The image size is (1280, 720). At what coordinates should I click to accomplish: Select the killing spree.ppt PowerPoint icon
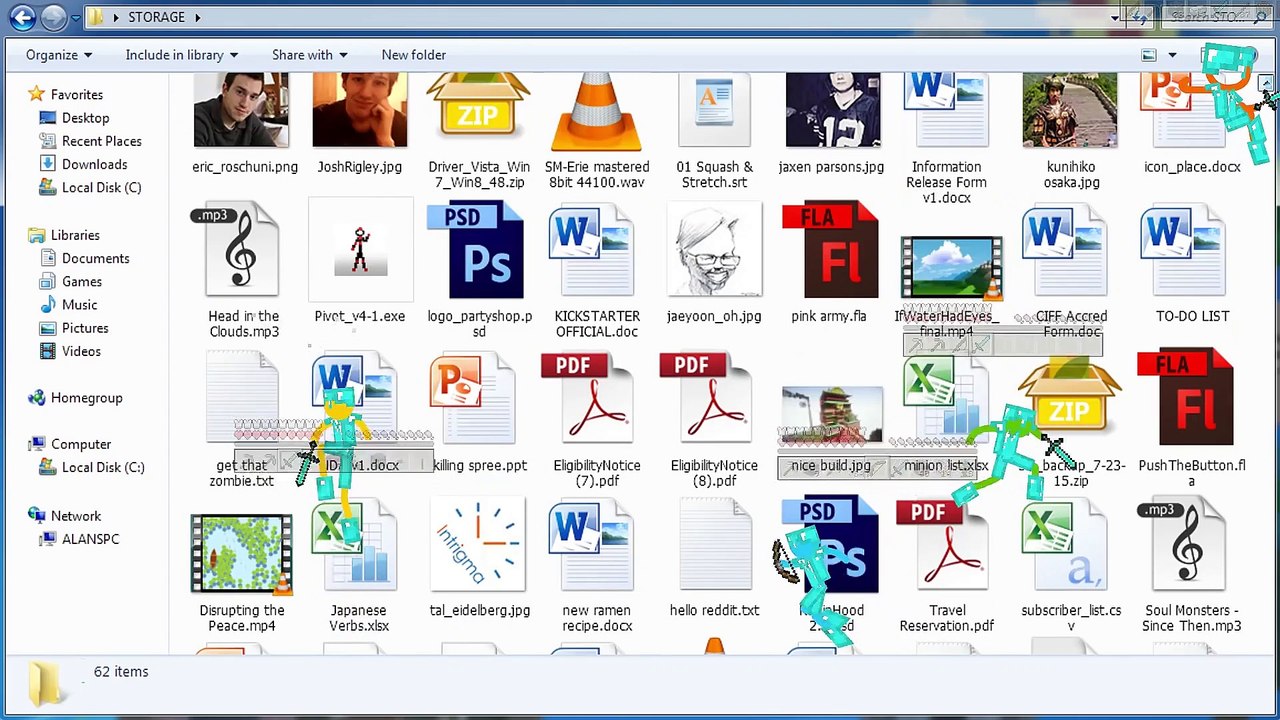coord(473,400)
